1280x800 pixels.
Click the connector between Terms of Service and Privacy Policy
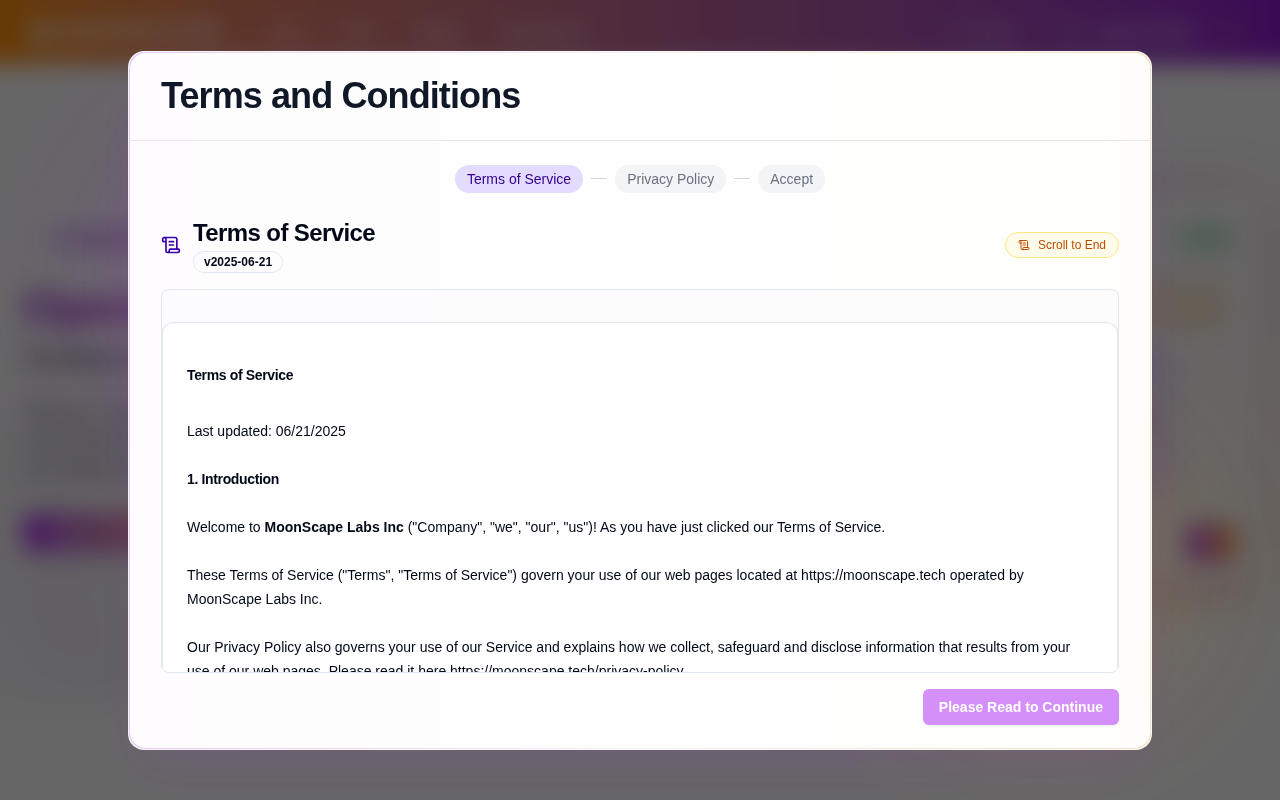[599, 179]
